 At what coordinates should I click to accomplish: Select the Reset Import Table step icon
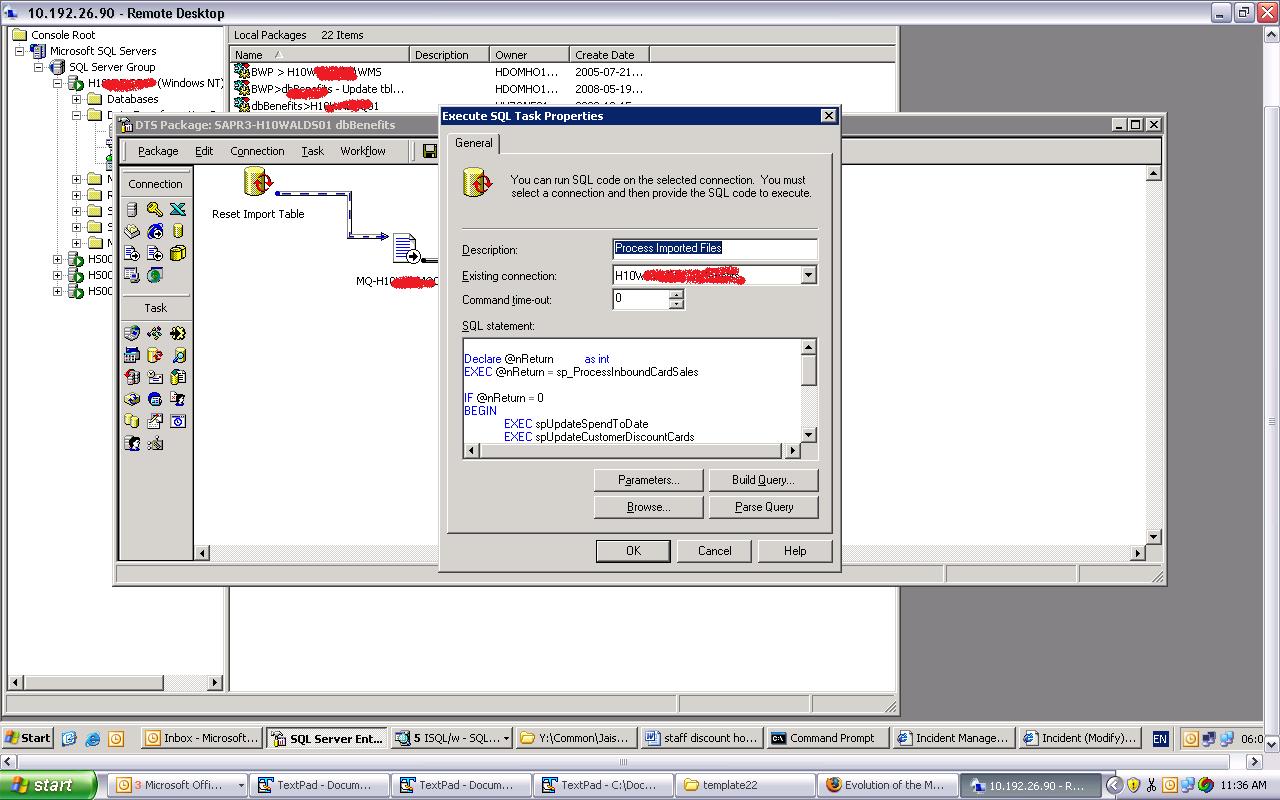point(258,183)
